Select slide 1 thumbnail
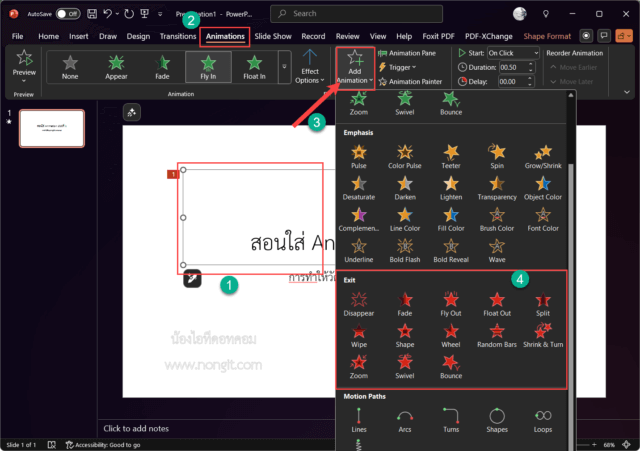This screenshot has height=451, width=640. coord(52,128)
